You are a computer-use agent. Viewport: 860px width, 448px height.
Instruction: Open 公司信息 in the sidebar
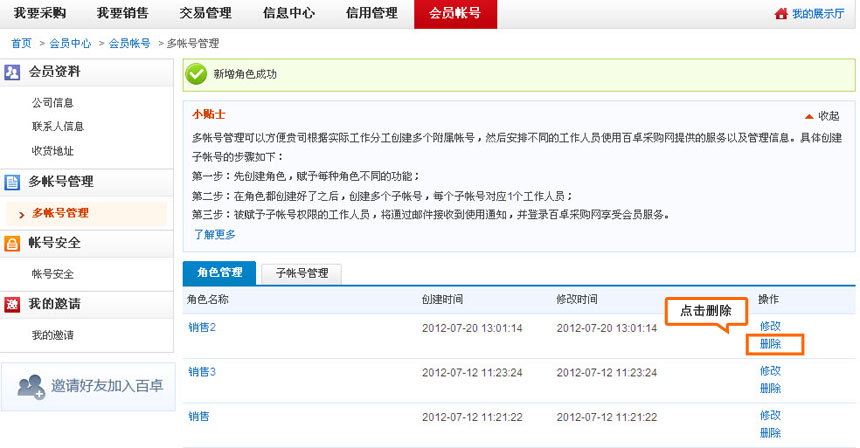point(52,103)
